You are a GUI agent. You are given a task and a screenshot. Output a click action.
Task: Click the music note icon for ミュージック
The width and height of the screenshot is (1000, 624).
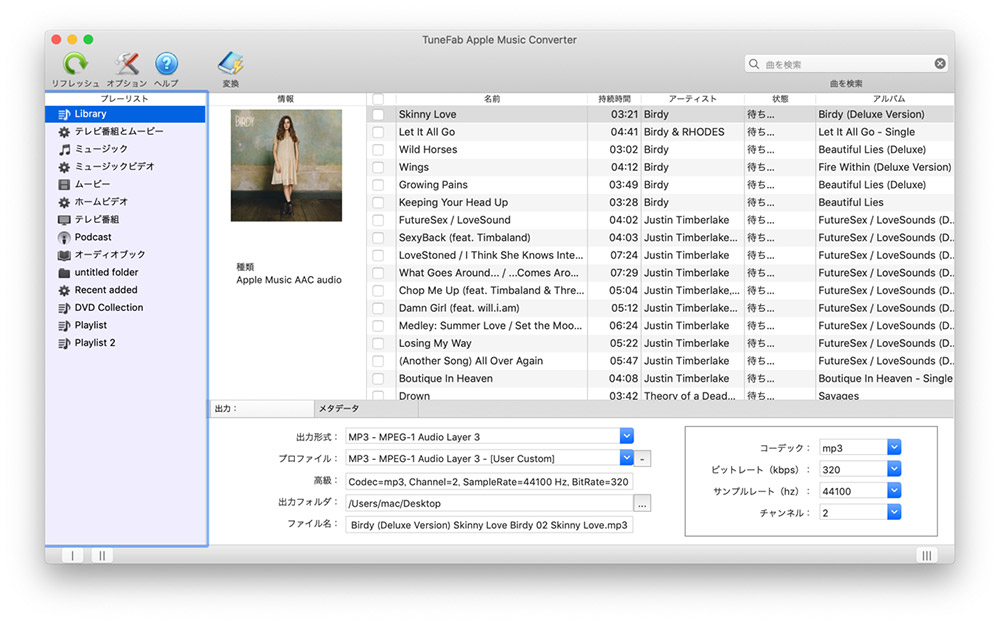pyautogui.click(x=64, y=149)
